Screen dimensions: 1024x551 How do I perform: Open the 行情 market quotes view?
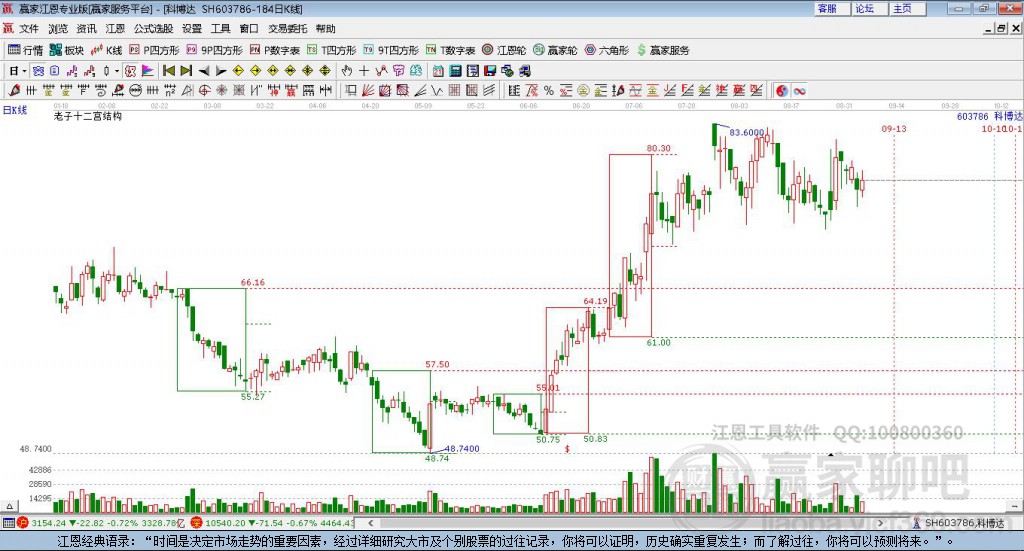25,50
